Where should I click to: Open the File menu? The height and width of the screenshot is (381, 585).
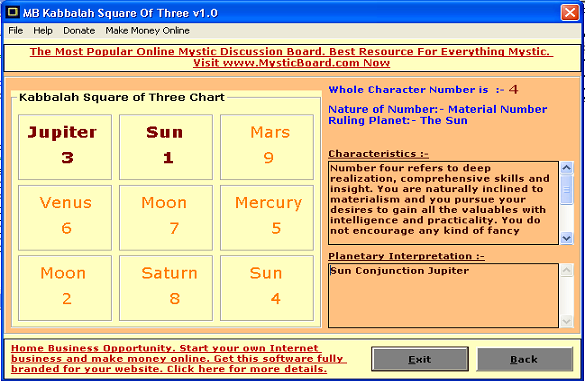point(16,31)
